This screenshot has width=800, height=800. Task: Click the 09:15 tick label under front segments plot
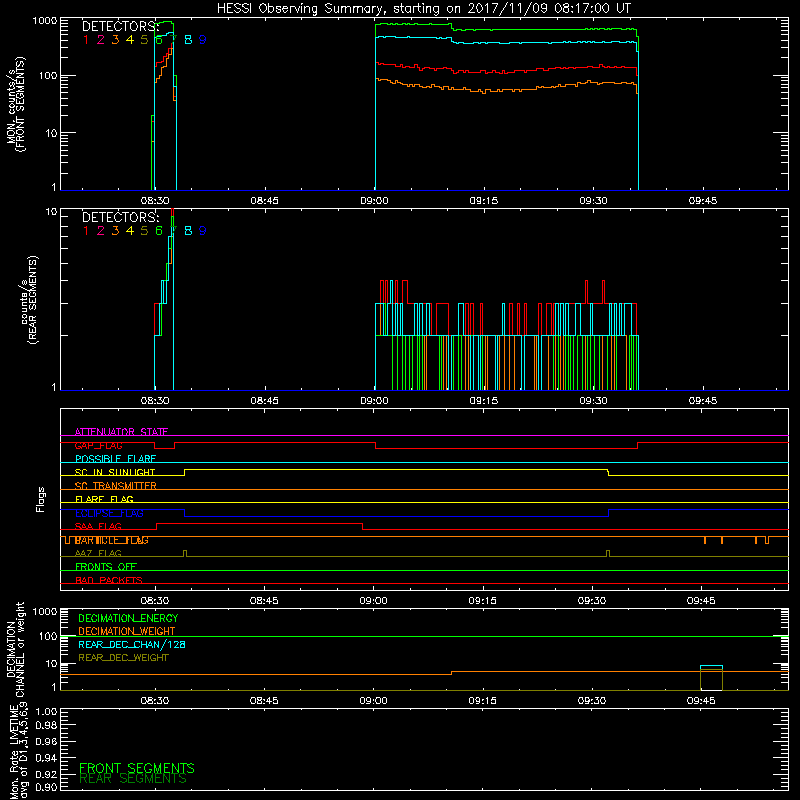(x=484, y=201)
